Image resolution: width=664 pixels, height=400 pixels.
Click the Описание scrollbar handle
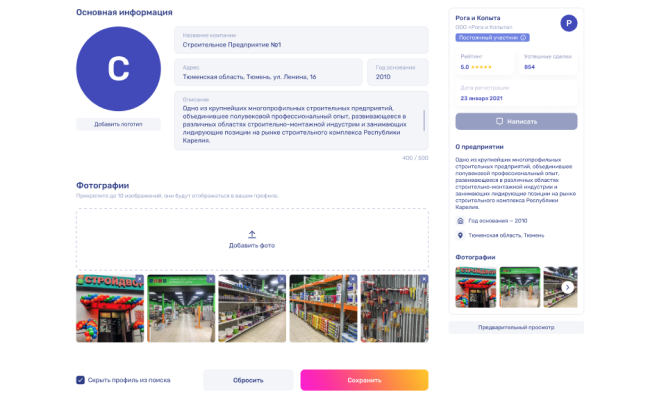425,119
